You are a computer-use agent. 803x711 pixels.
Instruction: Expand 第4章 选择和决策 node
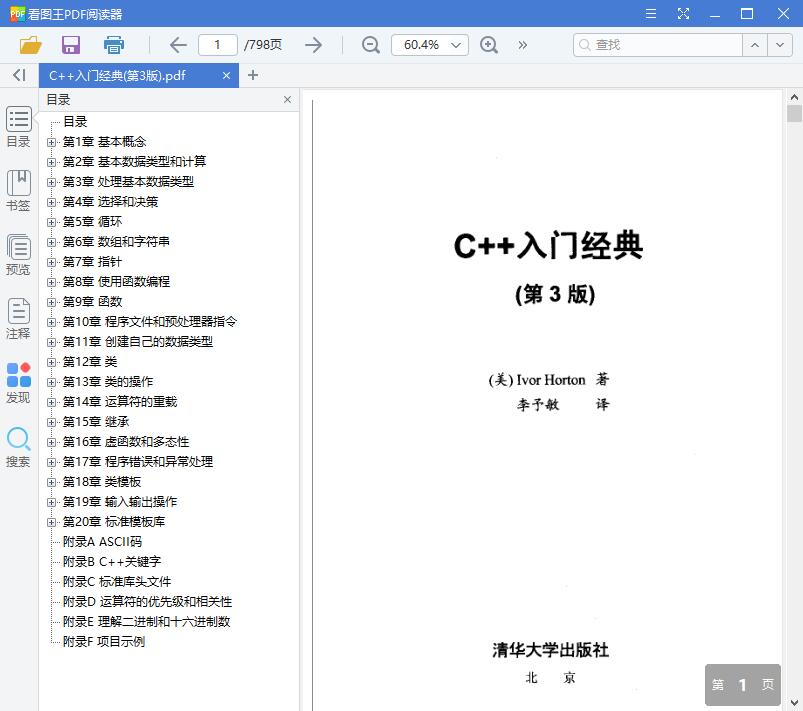(51, 202)
